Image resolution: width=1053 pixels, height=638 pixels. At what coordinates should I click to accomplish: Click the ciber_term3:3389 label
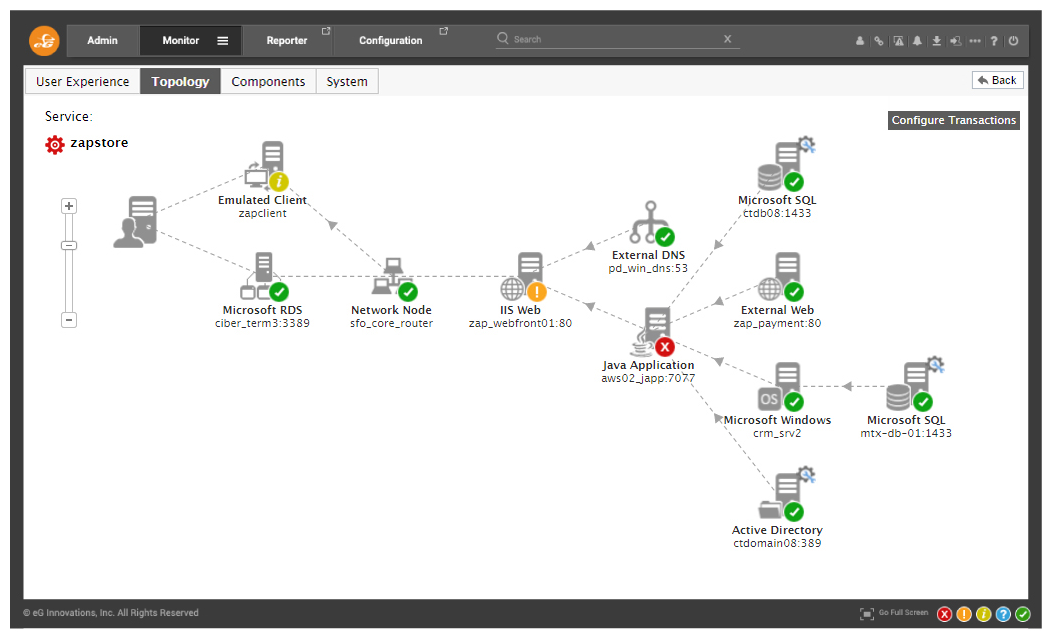(x=263, y=324)
